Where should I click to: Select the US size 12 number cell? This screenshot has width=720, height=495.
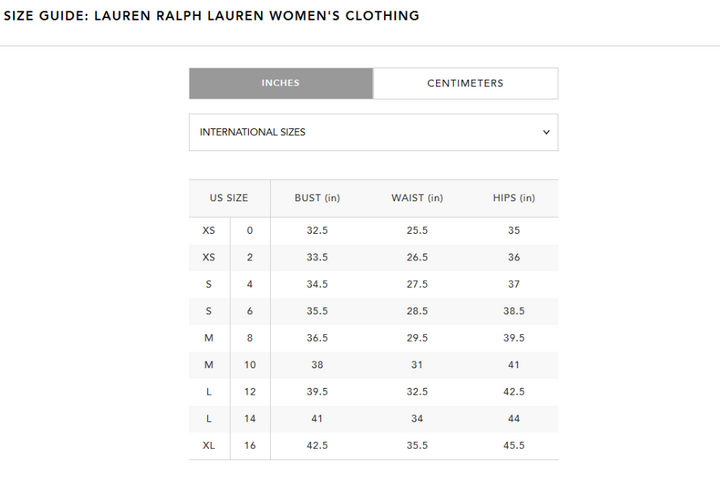(250, 392)
